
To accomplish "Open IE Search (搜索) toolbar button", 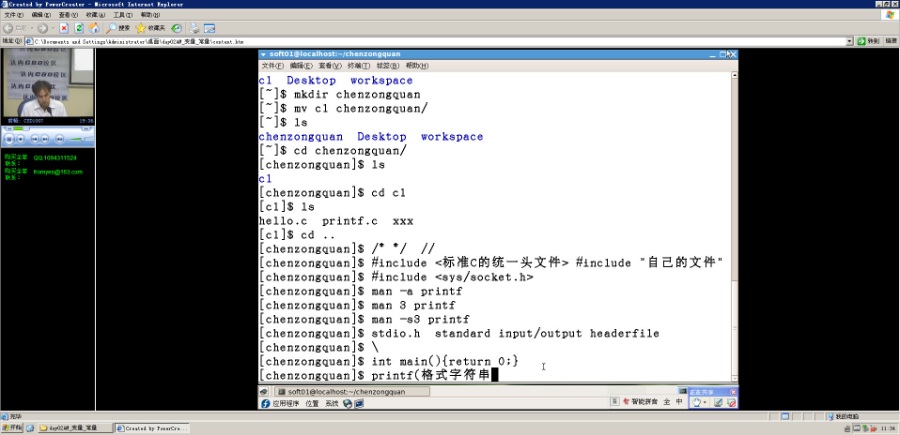I will point(118,28).
